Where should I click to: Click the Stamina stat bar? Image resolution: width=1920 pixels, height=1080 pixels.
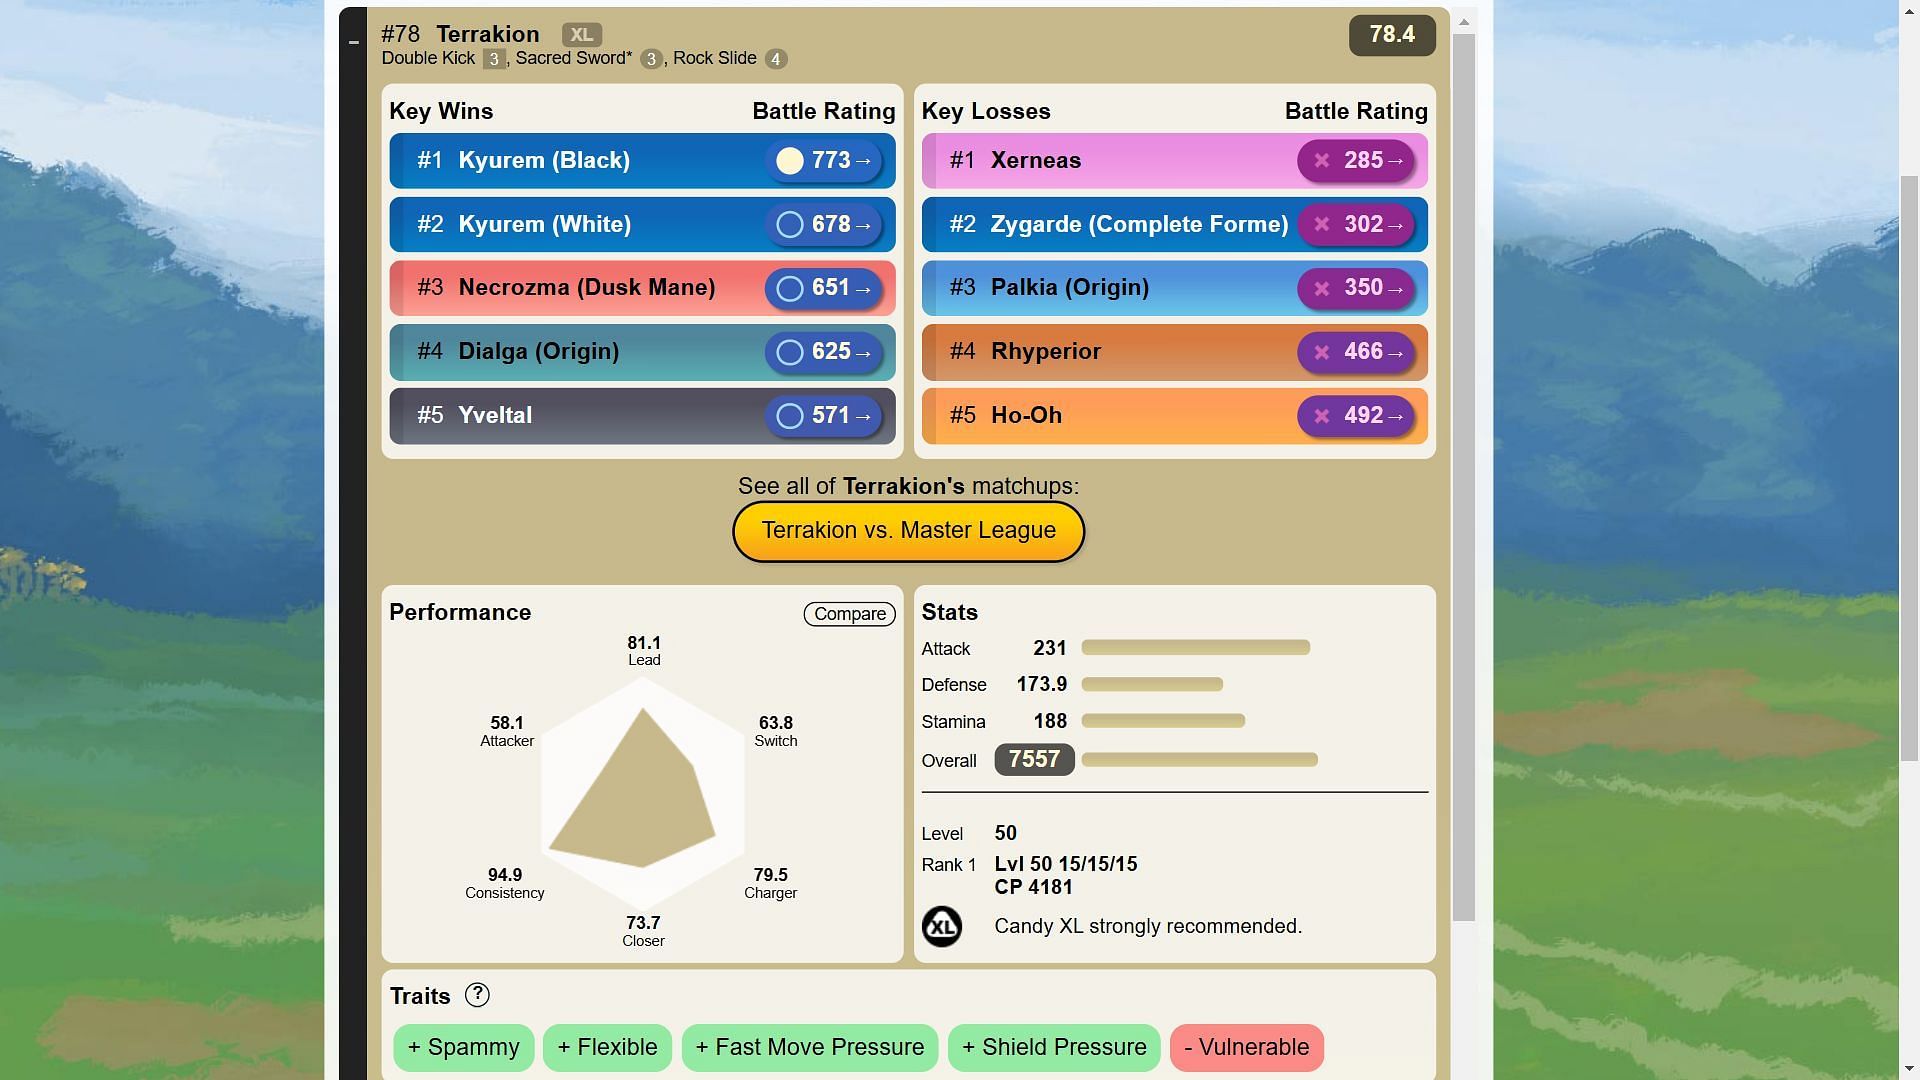[x=1163, y=721]
